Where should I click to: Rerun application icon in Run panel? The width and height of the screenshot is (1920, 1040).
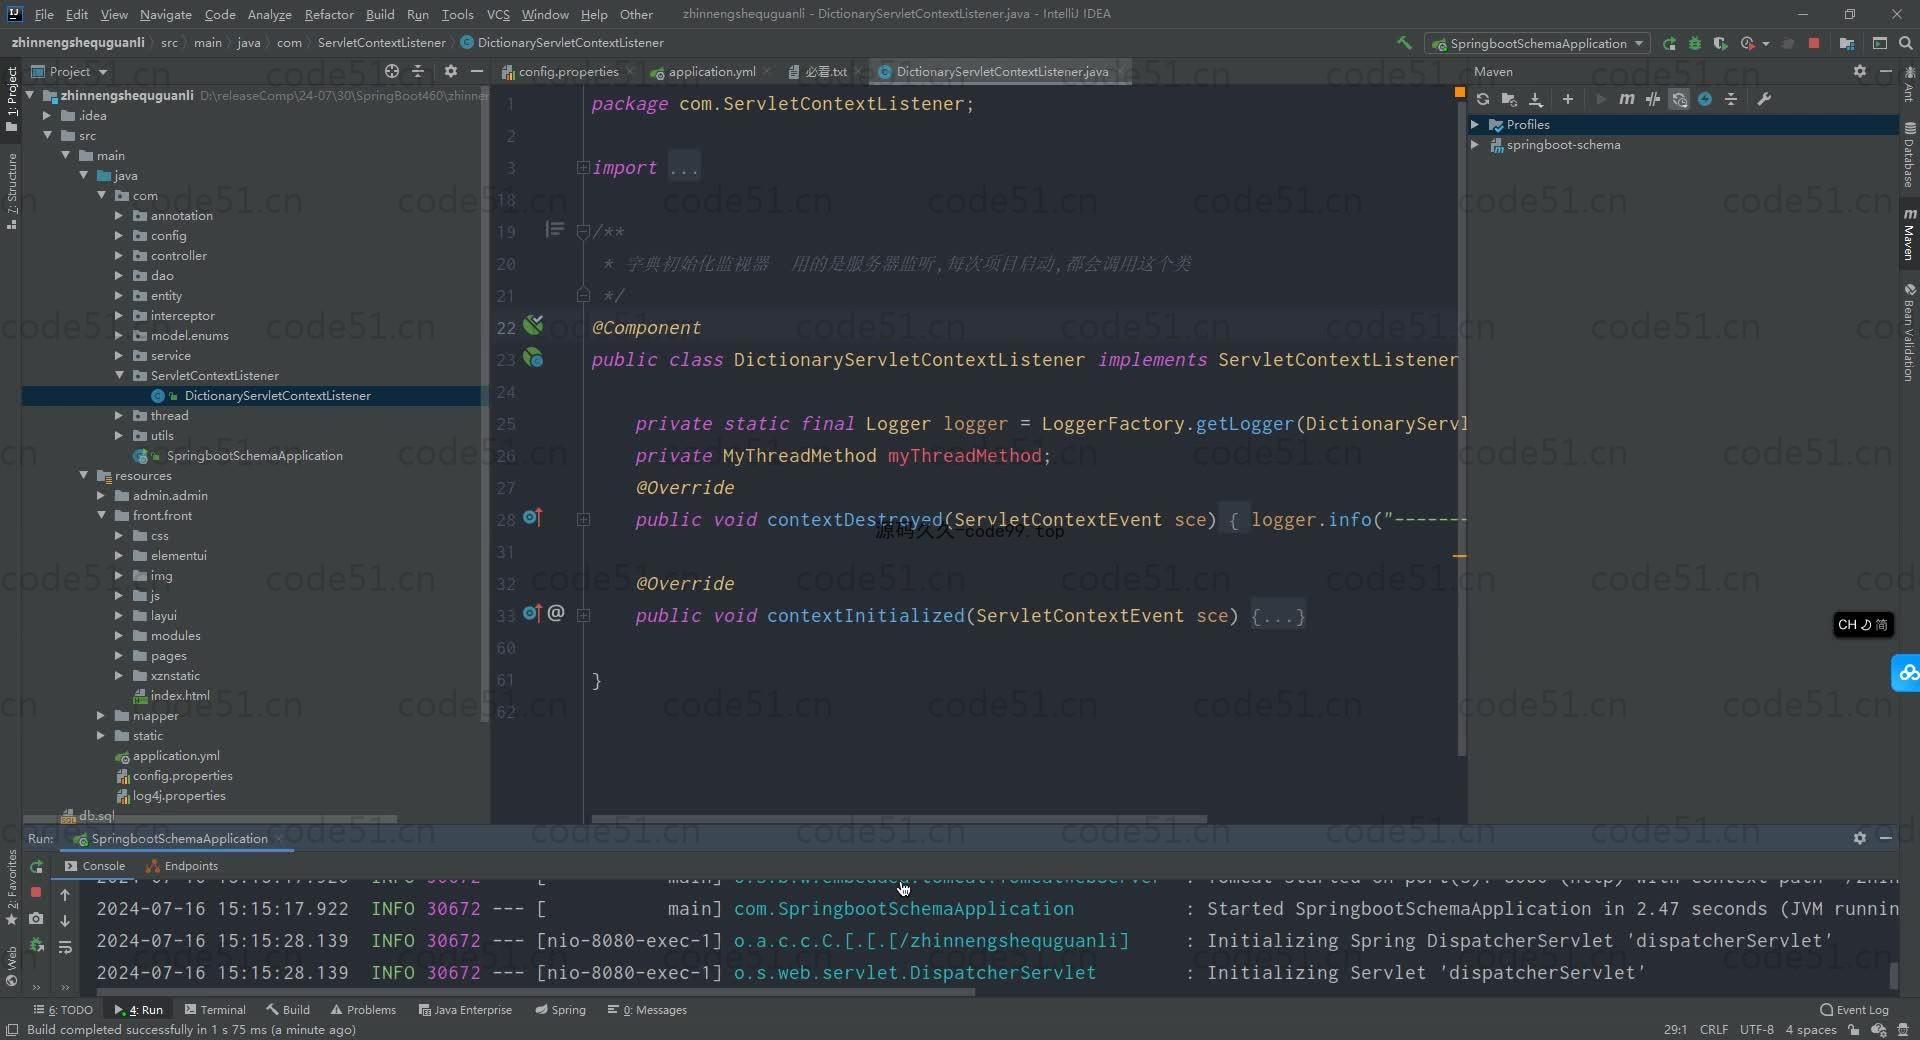(37, 866)
